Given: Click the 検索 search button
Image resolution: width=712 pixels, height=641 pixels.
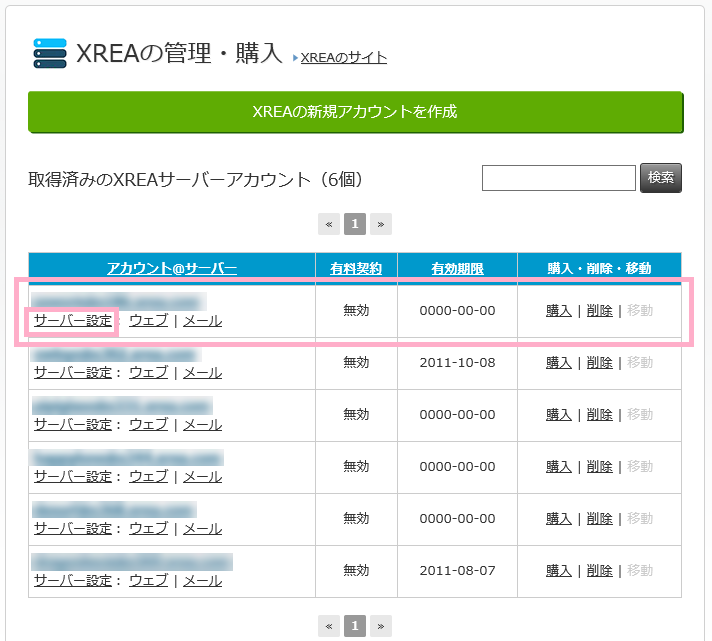Looking at the screenshot, I should (661, 178).
